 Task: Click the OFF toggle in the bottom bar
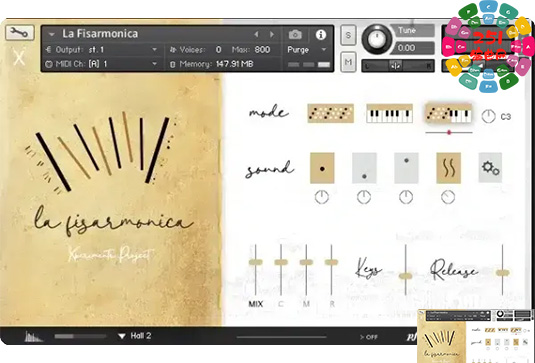[368, 337]
